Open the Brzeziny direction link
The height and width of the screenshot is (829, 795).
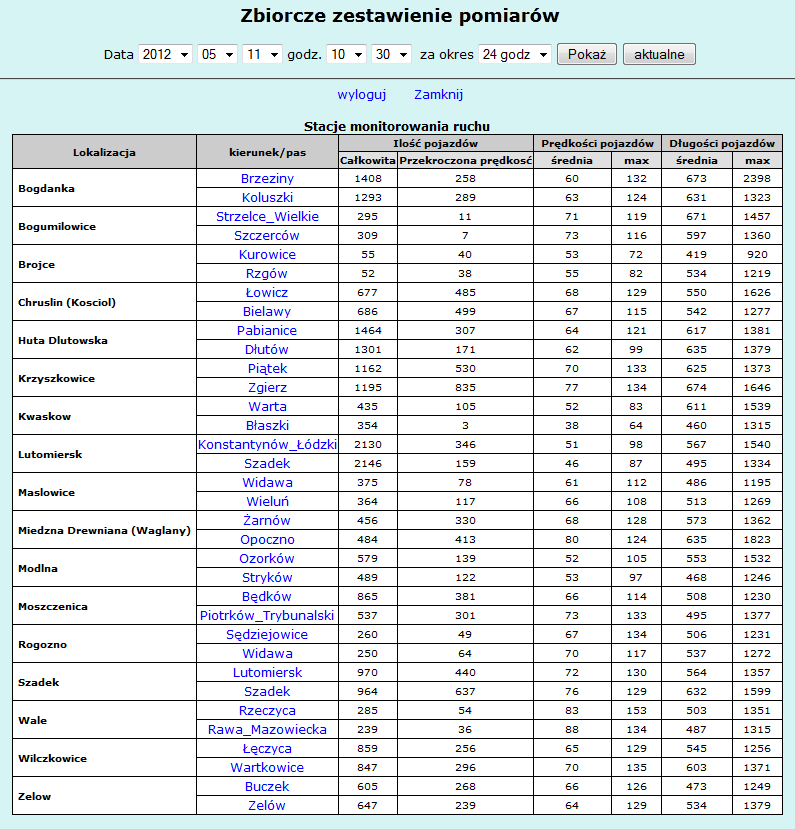[x=267, y=179]
